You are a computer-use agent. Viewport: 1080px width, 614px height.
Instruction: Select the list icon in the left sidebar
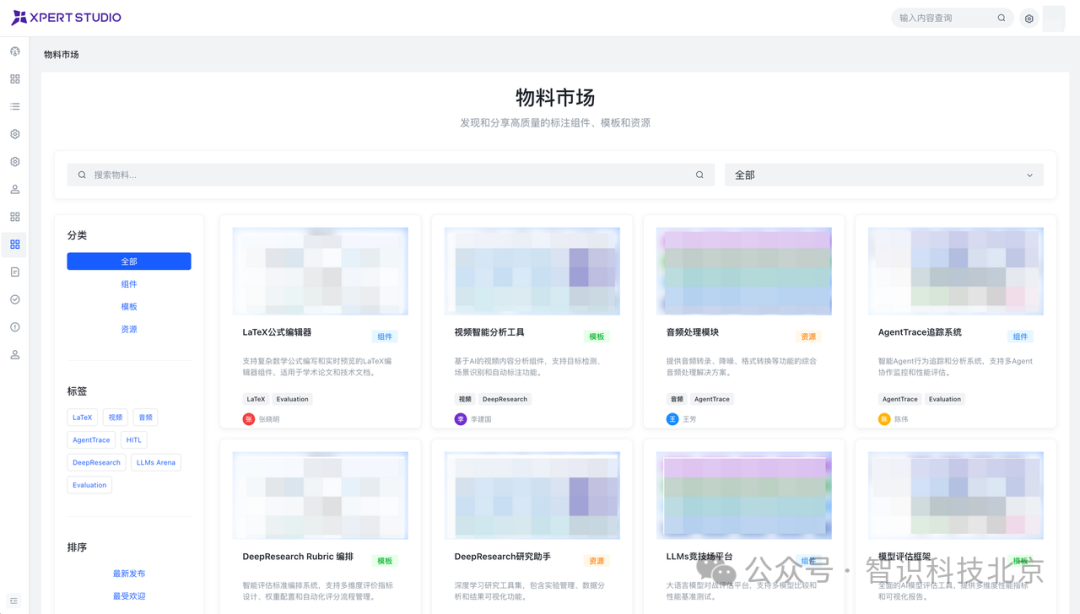click(14, 106)
